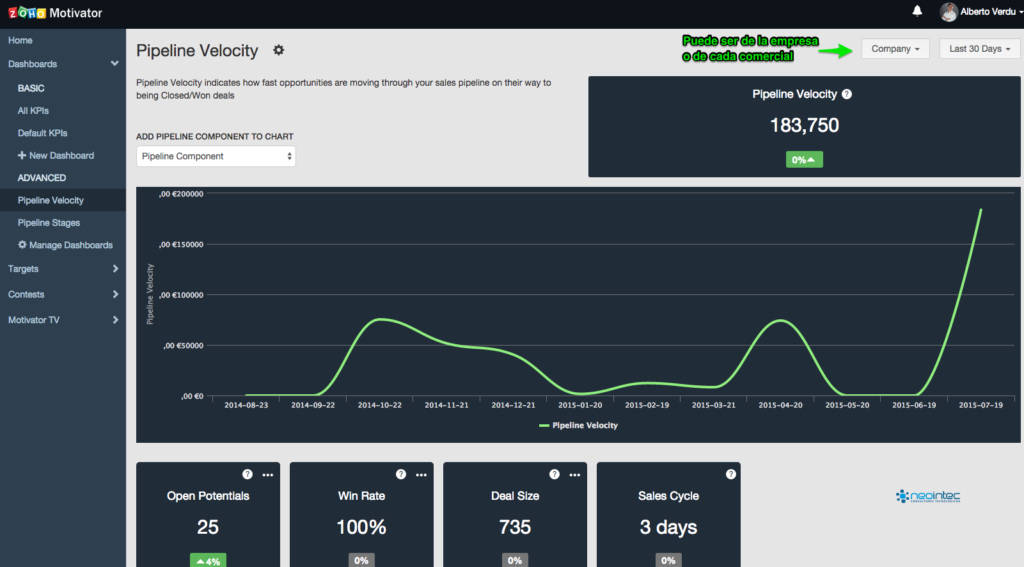1024x567 pixels.
Task: Click the ADVANCED section heading
Action: point(42,178)
